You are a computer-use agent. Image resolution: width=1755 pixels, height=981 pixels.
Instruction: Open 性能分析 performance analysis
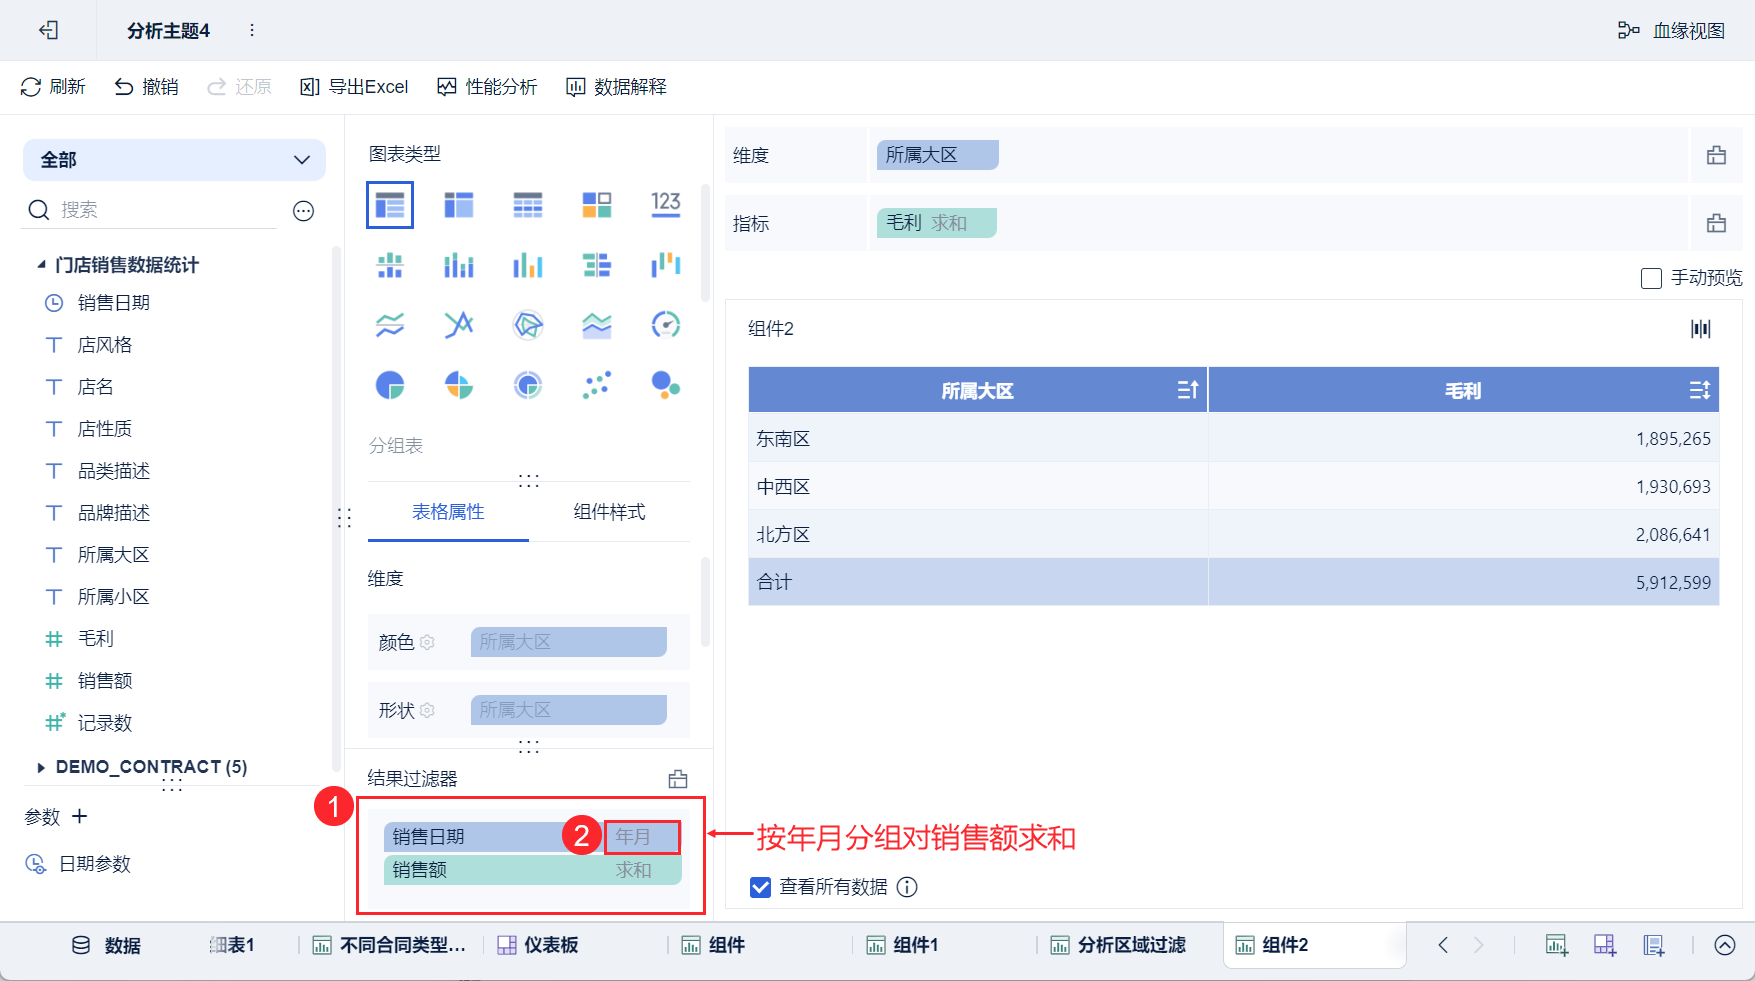tap(487, 87)
